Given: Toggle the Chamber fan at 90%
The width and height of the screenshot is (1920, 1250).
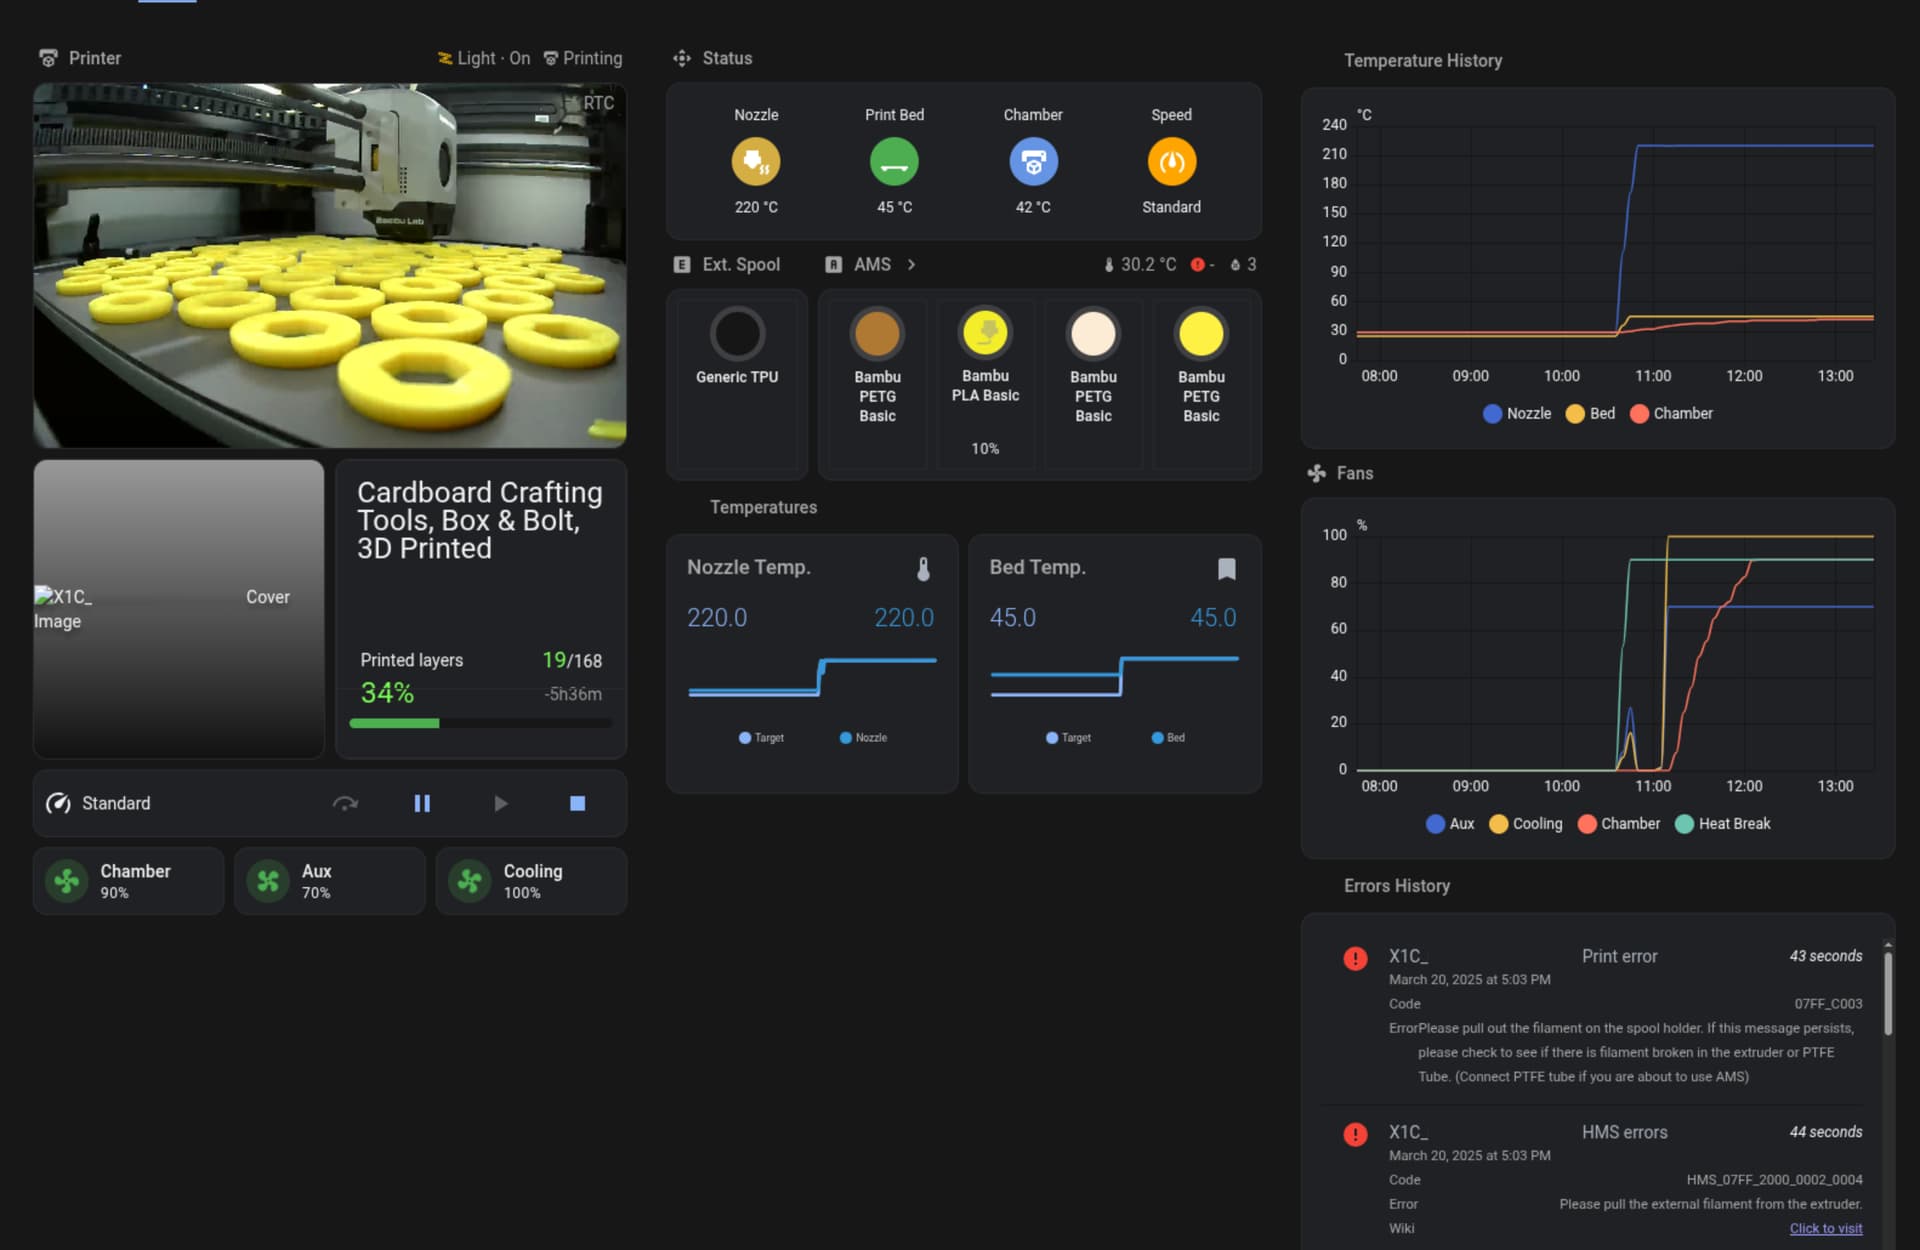Looking at the screenshot, I should [x=67, y=881].
